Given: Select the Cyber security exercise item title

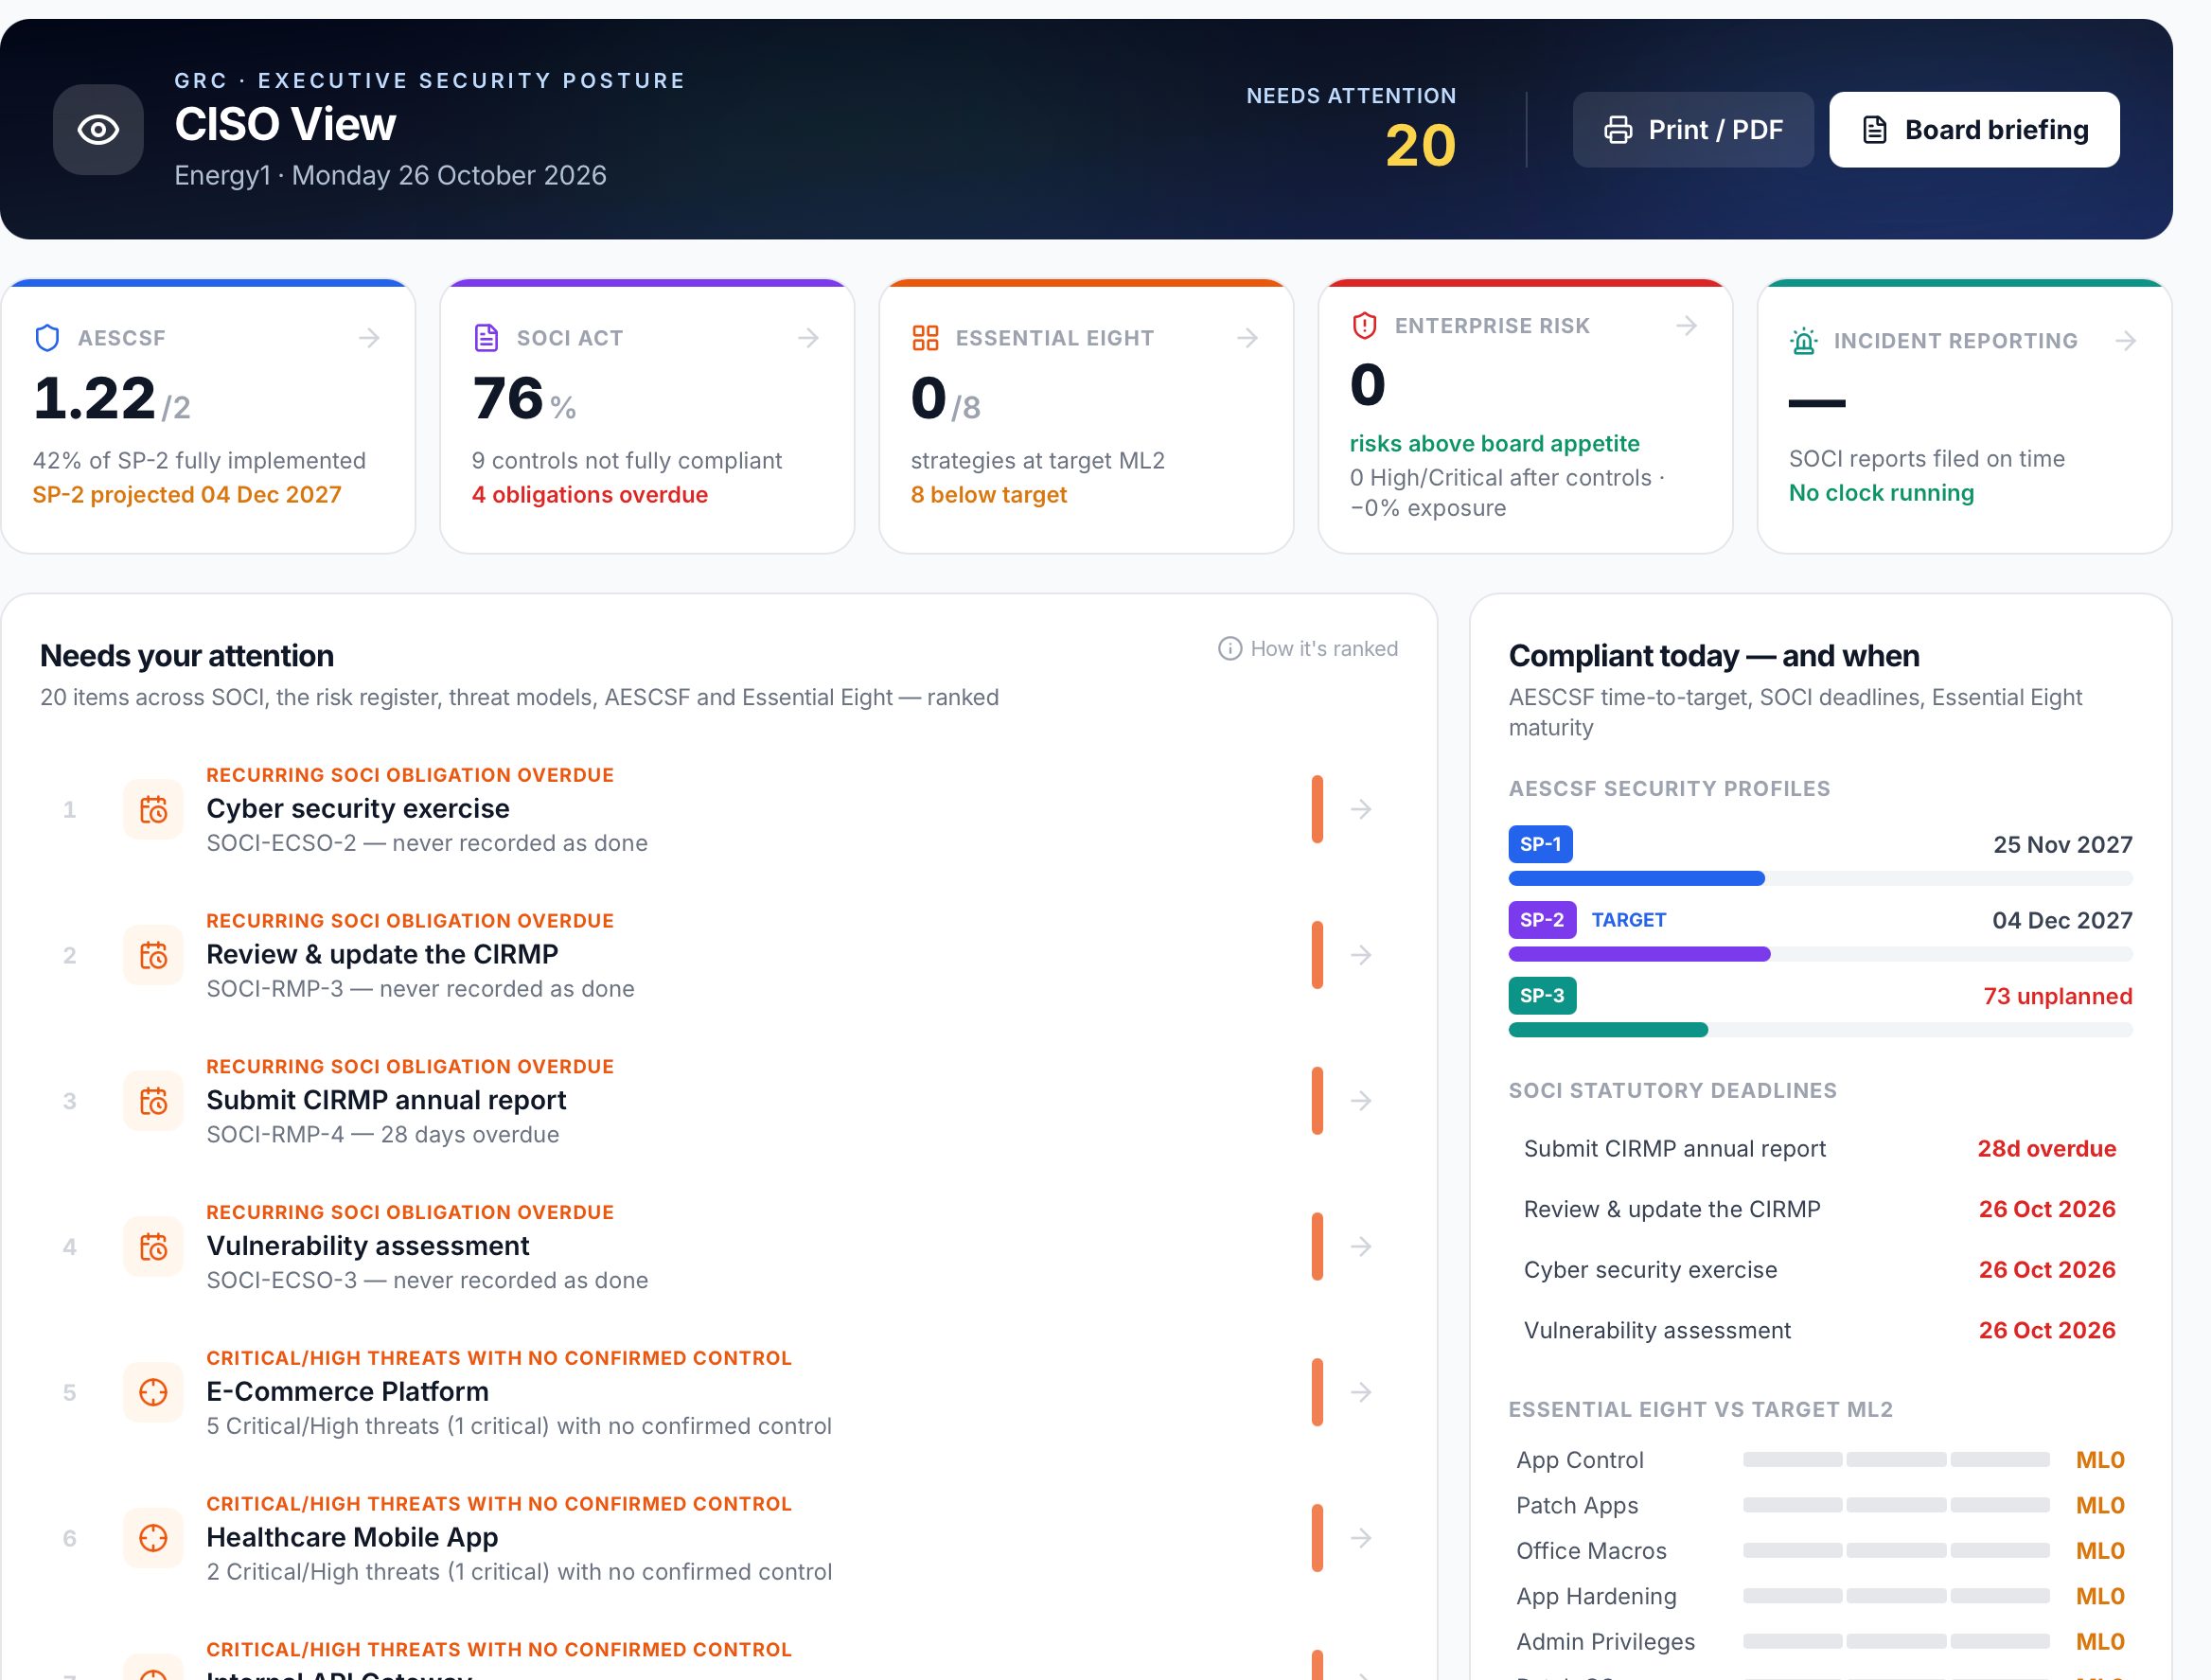Looking at the screenshot, I should pos(358,808).
